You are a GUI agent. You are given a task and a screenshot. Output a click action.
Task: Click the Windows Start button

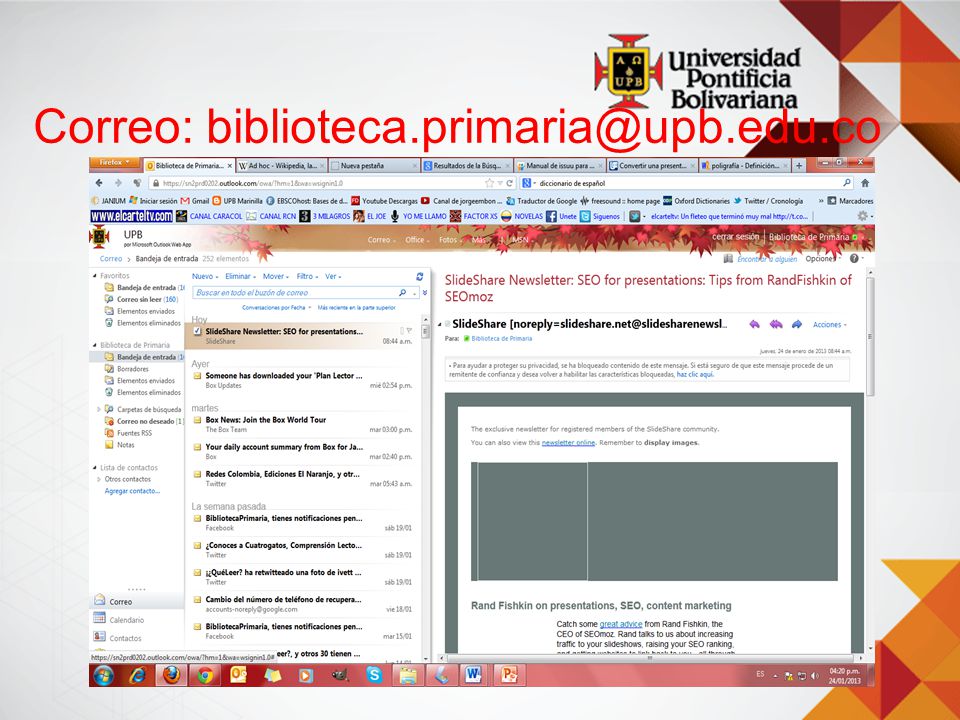click(103, 675)
